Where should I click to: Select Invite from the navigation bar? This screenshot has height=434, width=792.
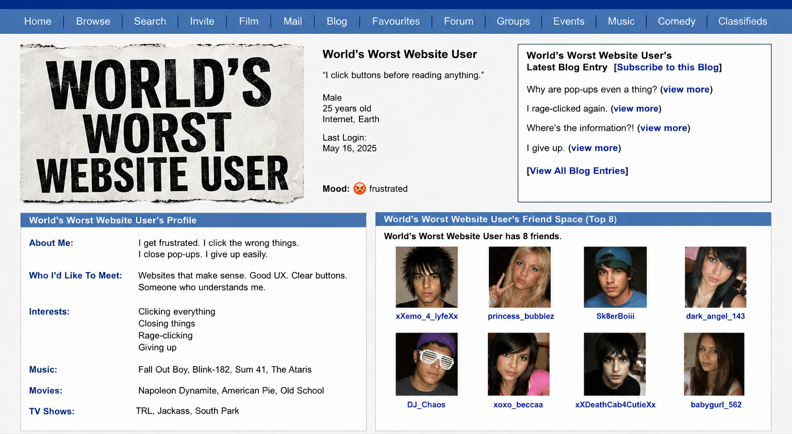[202, 21]
